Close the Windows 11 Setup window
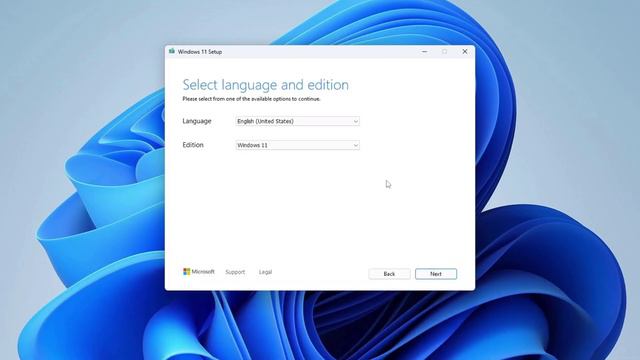The image size is (640, 360). click(x=464, y=51)
